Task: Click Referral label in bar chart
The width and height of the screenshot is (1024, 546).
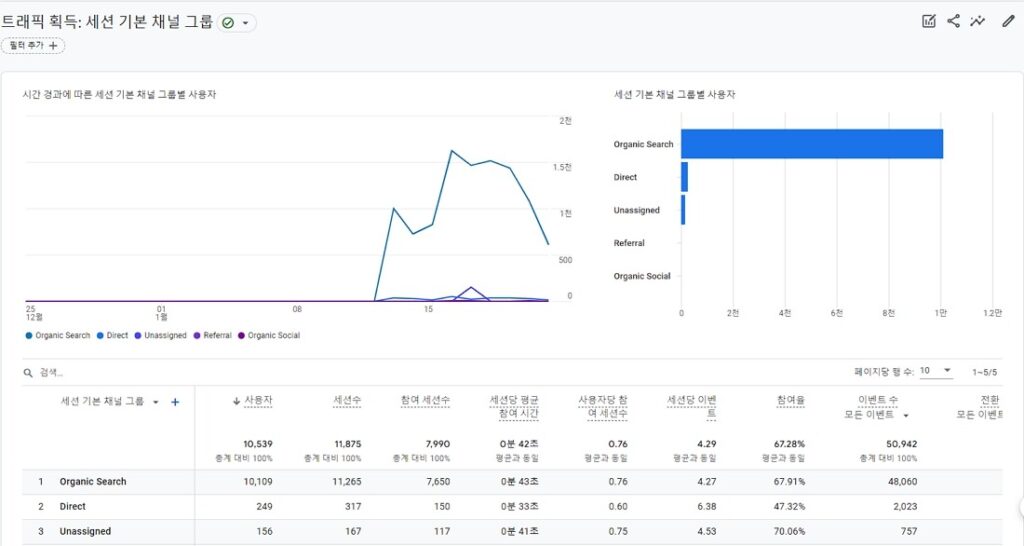Action: coord(629,243)
